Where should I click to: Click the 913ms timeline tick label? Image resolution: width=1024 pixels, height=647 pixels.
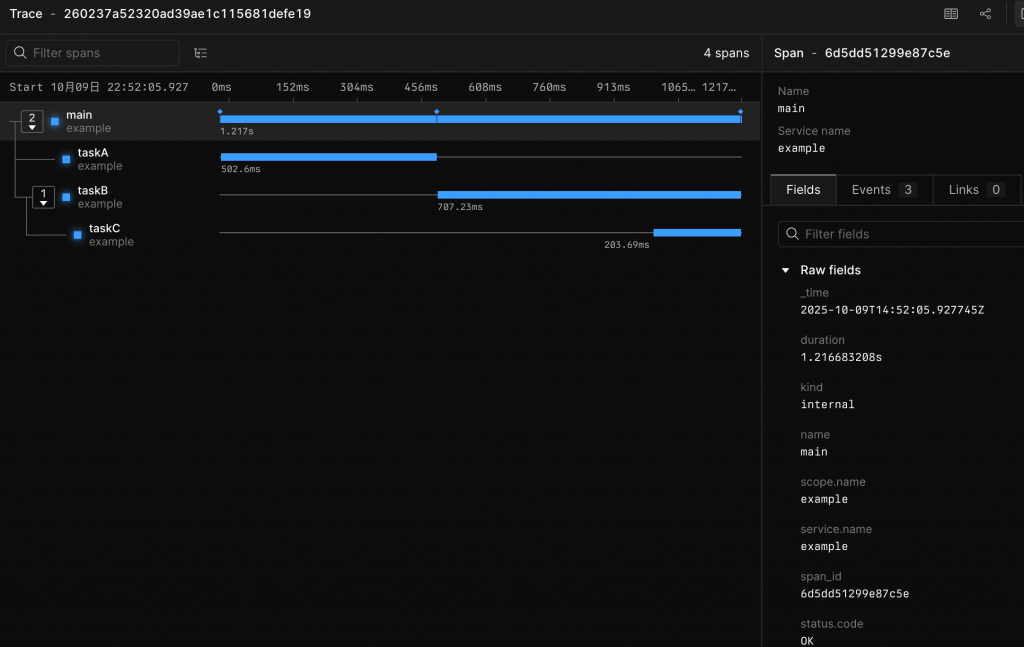(613, 87)
